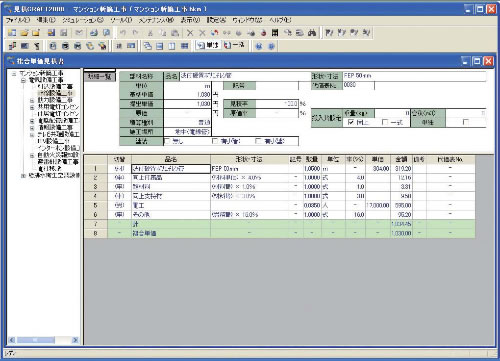Collapse the 電気設備工事 tree node
The image size is (500, 361).
click(23, 80)
